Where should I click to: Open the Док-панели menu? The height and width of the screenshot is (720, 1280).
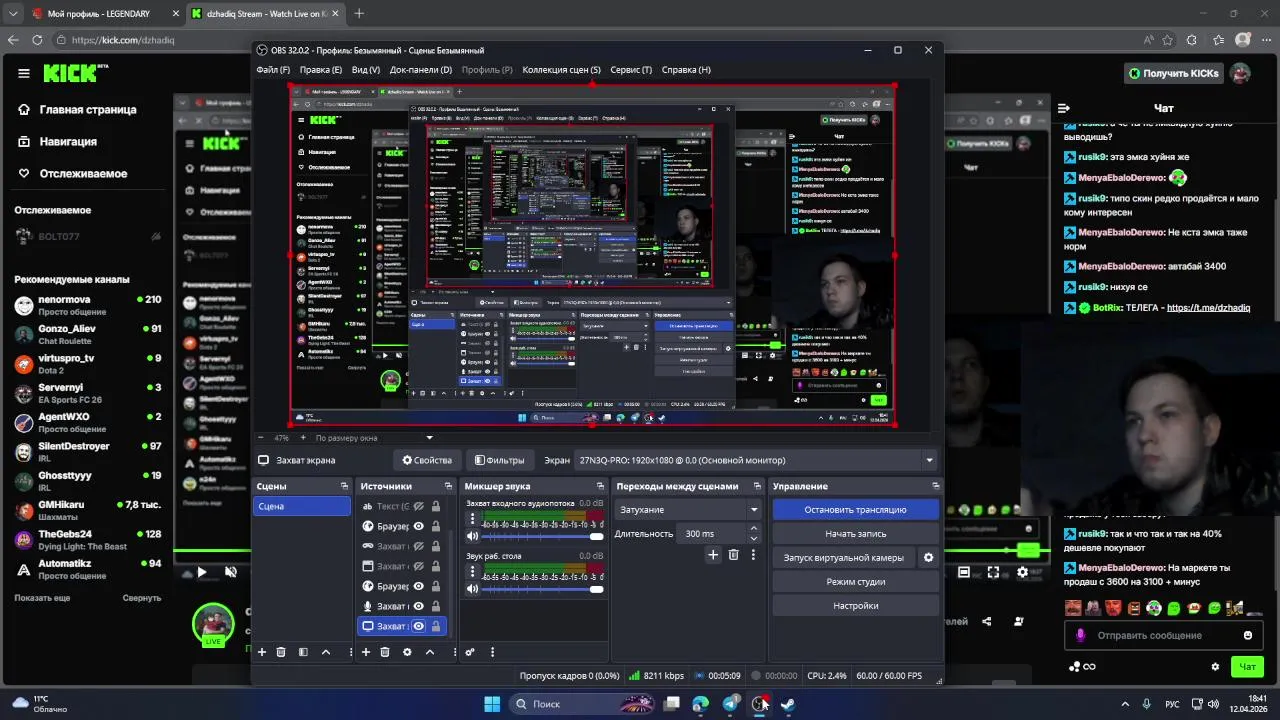(x=421, y=70)
